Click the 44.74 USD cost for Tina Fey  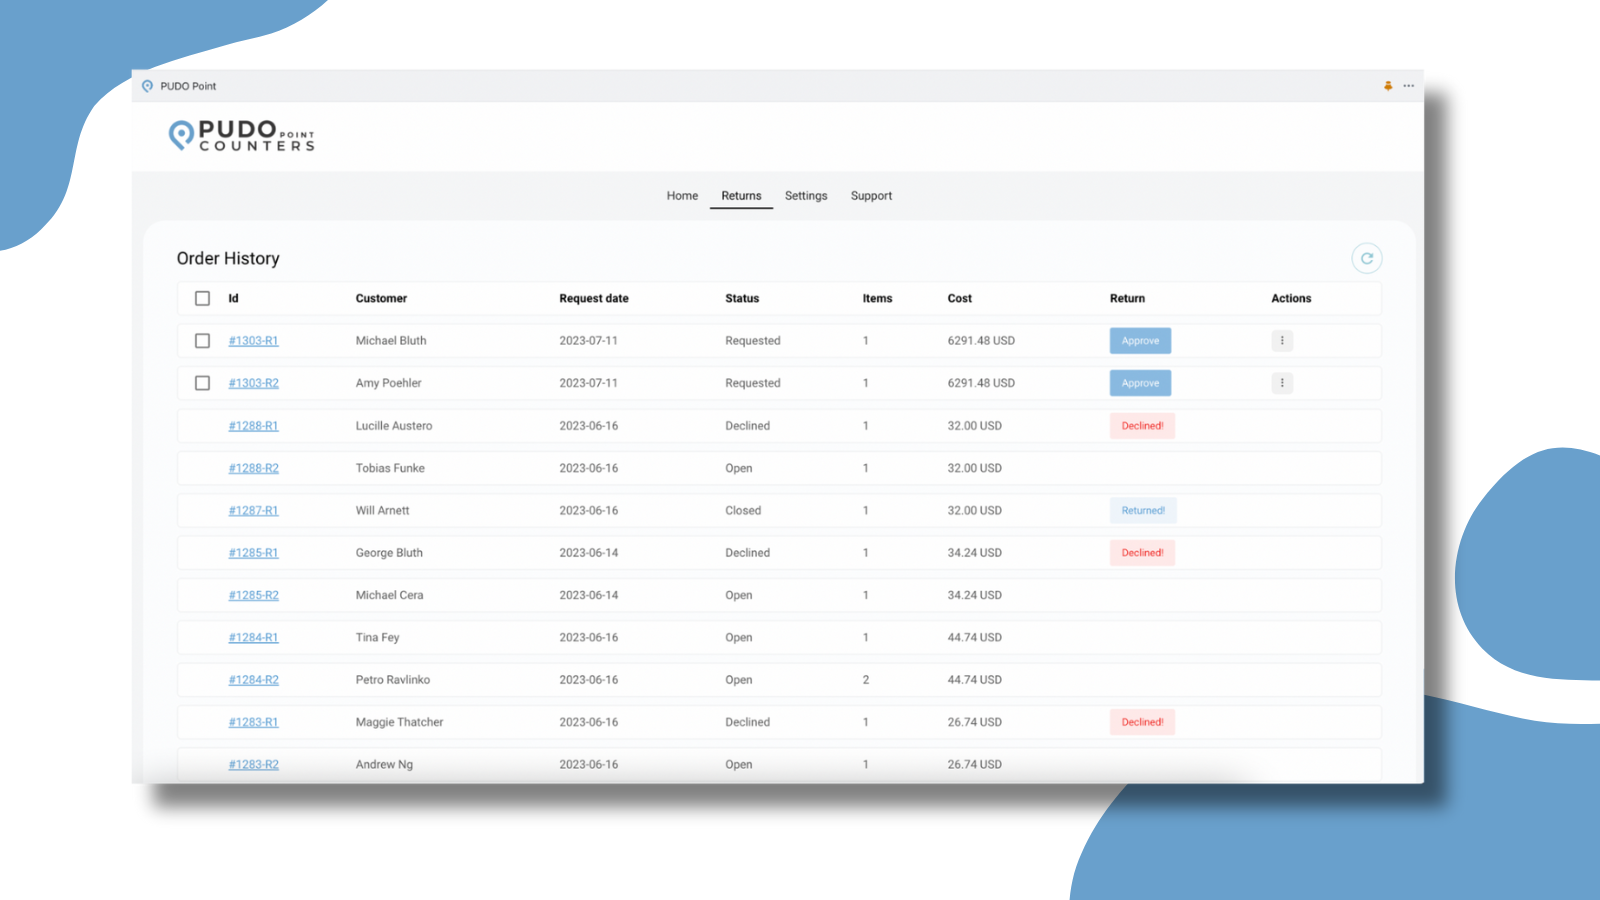click(975, 637)
